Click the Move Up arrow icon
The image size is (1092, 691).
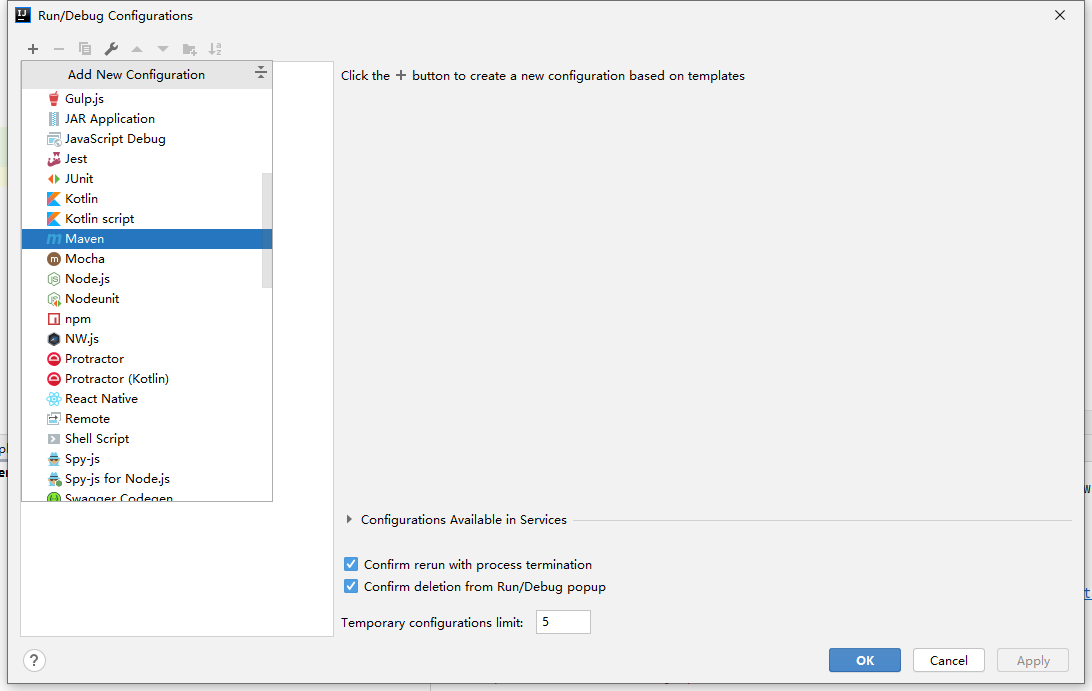pyautogui.click(x=137, y=49)
